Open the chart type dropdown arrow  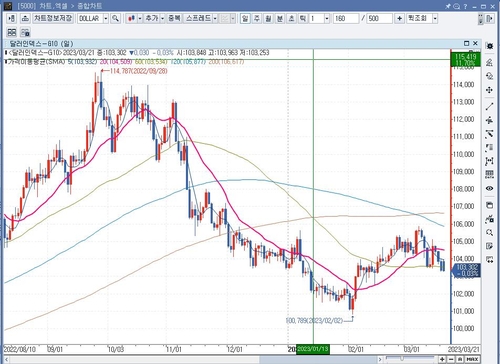(140, 18)
